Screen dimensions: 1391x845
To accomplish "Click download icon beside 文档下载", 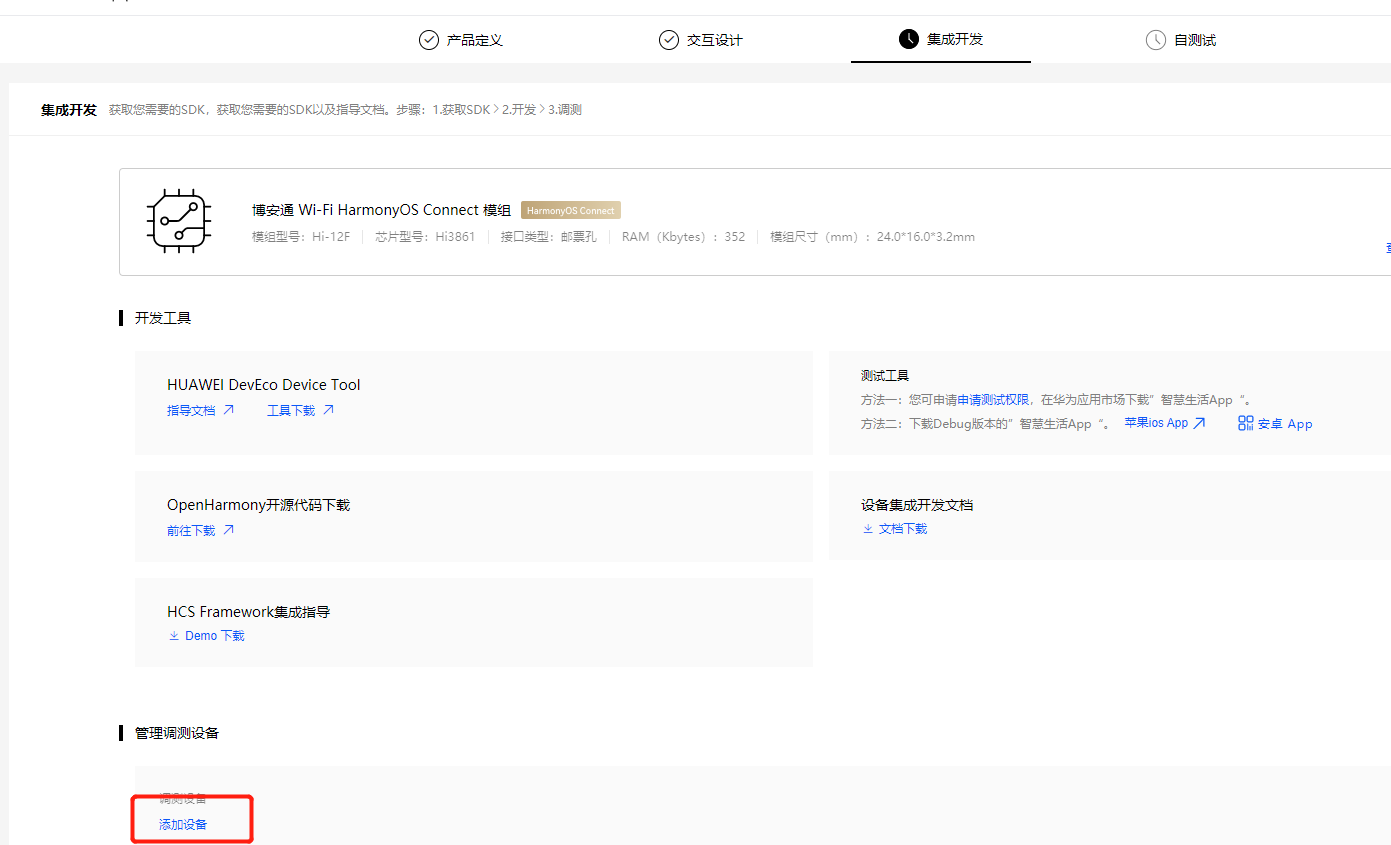I will (x=868, y=528).
